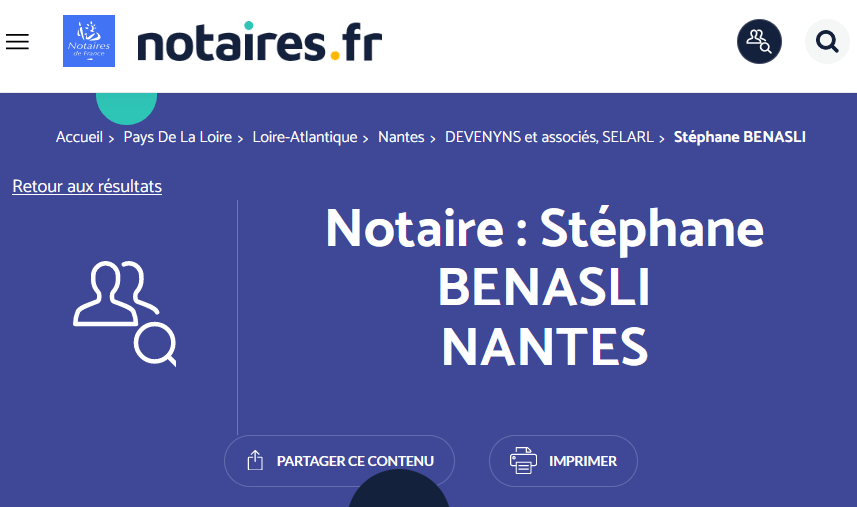Image resolution: width=857 pixels, height=507 pixels.
Task: Click the notaires.fr site wordmark
Action: (x=259, y=42)
